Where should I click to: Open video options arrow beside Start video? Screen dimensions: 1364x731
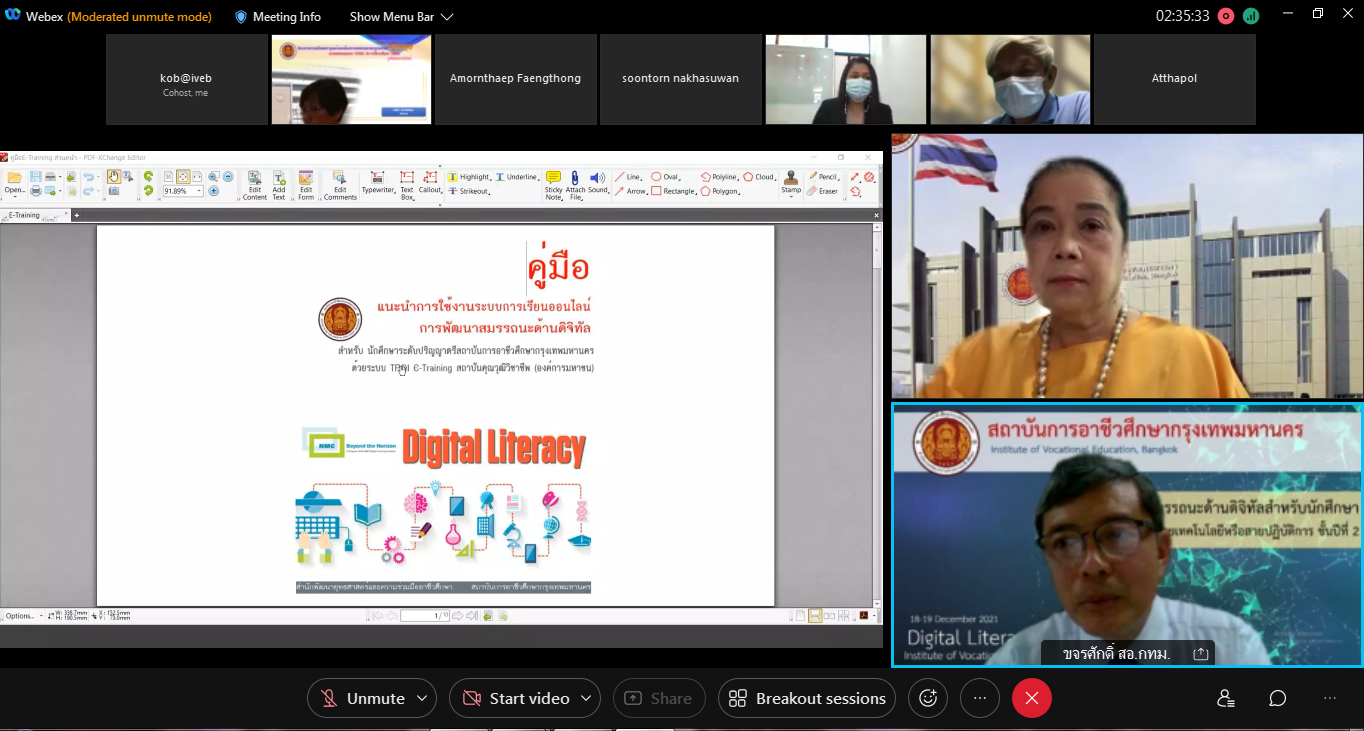[x=585, y=698]
